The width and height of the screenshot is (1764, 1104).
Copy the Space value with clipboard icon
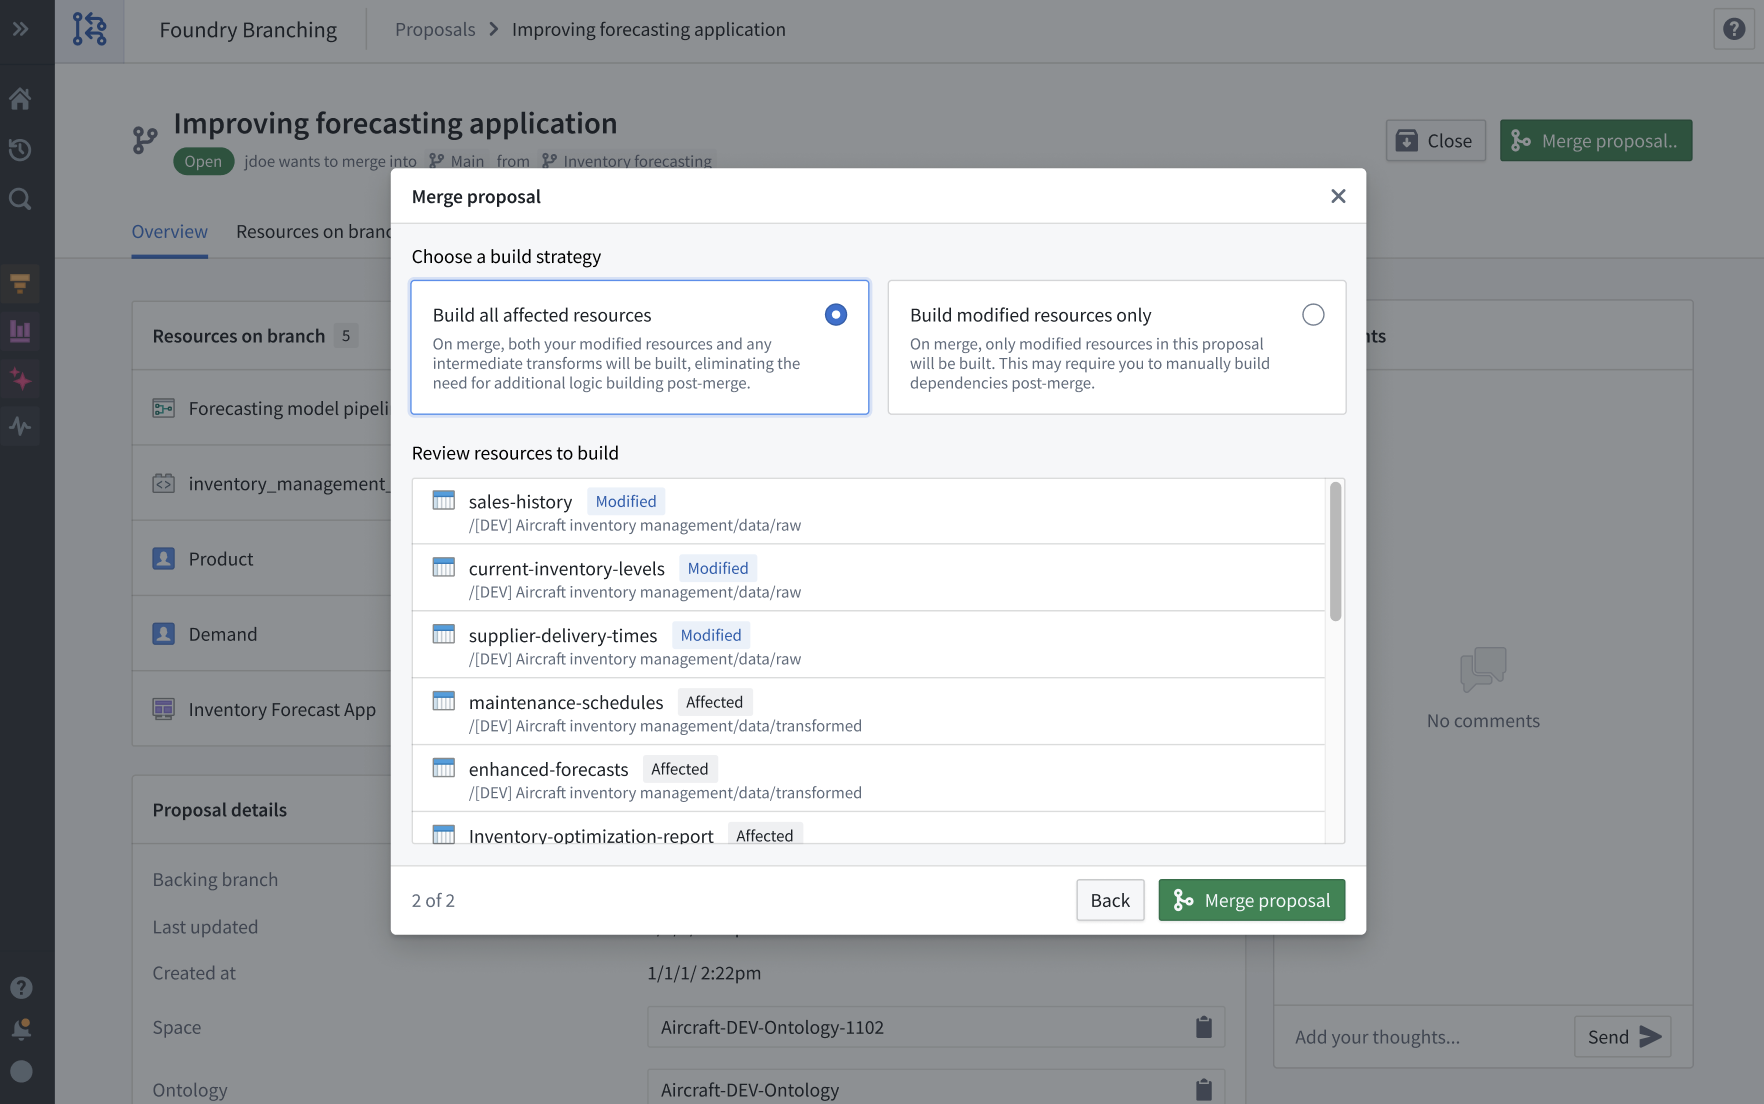1204,1027
